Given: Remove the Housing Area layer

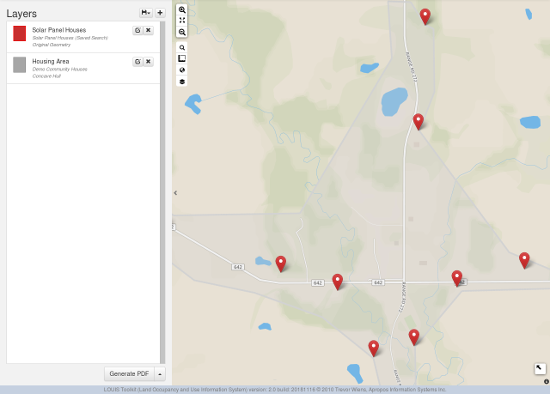Looking at the screenshot, I should (148, 62).
